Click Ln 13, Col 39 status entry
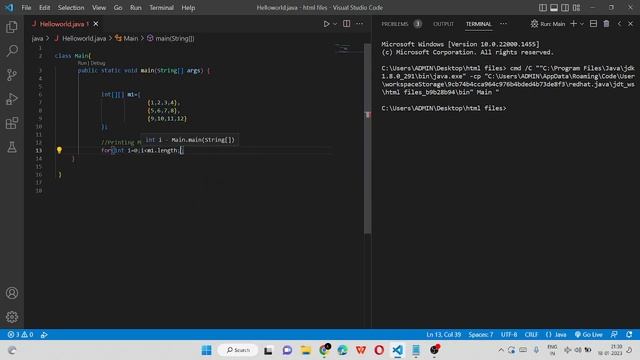Screen dimensions: 640x360 pyautogui.click(x=443, y=334)
